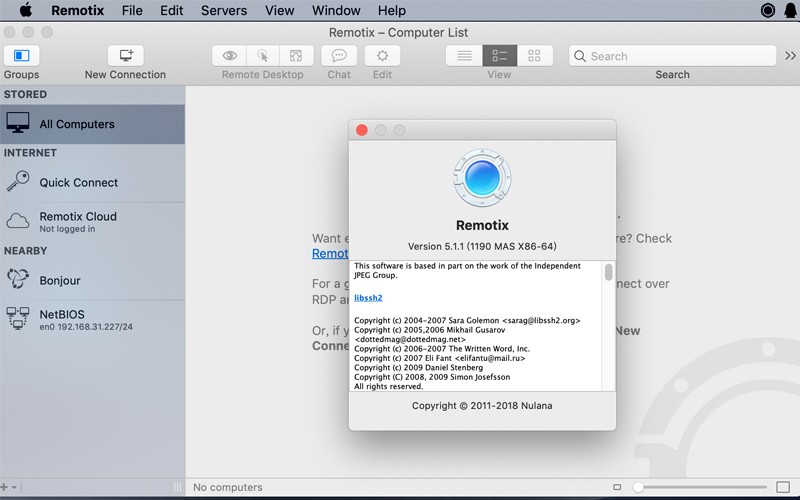Select the fullscreen Remote Desktop icon

pyautogui.click(x=296, y=56)
